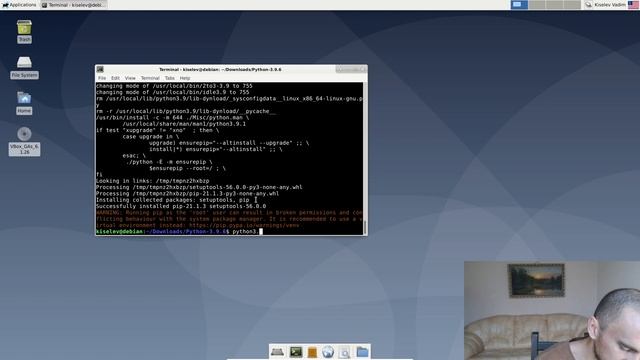Launch Terminal emulator from the dock
Screen dimensions: 640x360
click(x=296, y=352)
